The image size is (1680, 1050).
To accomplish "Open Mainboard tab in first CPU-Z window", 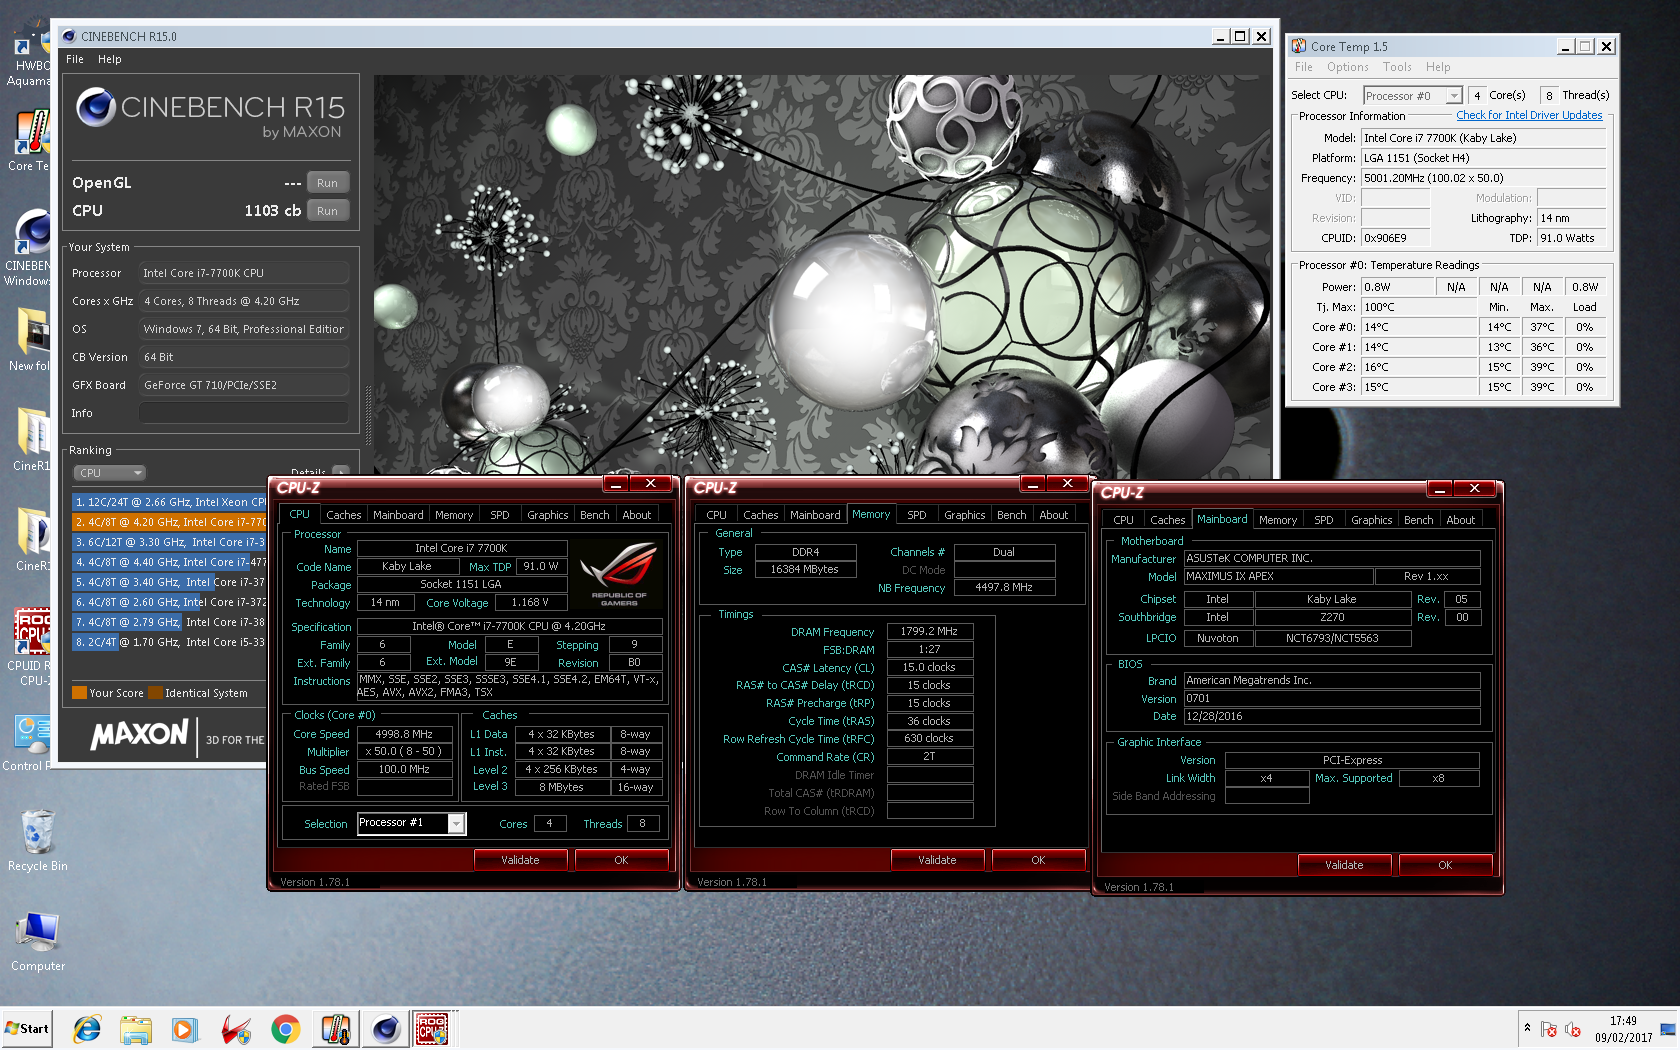I will pos(398,515).
